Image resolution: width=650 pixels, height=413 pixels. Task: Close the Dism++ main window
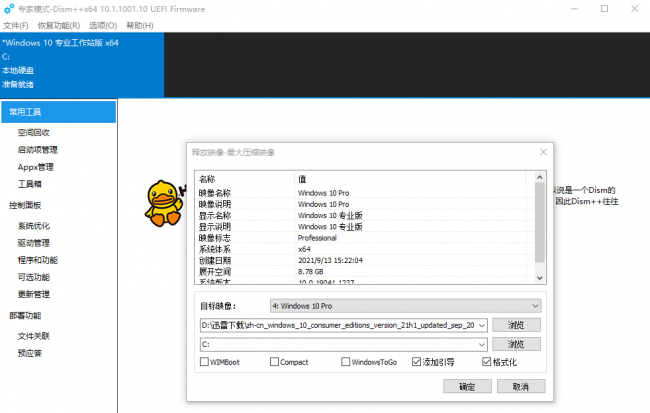click(x=634, y=9)
